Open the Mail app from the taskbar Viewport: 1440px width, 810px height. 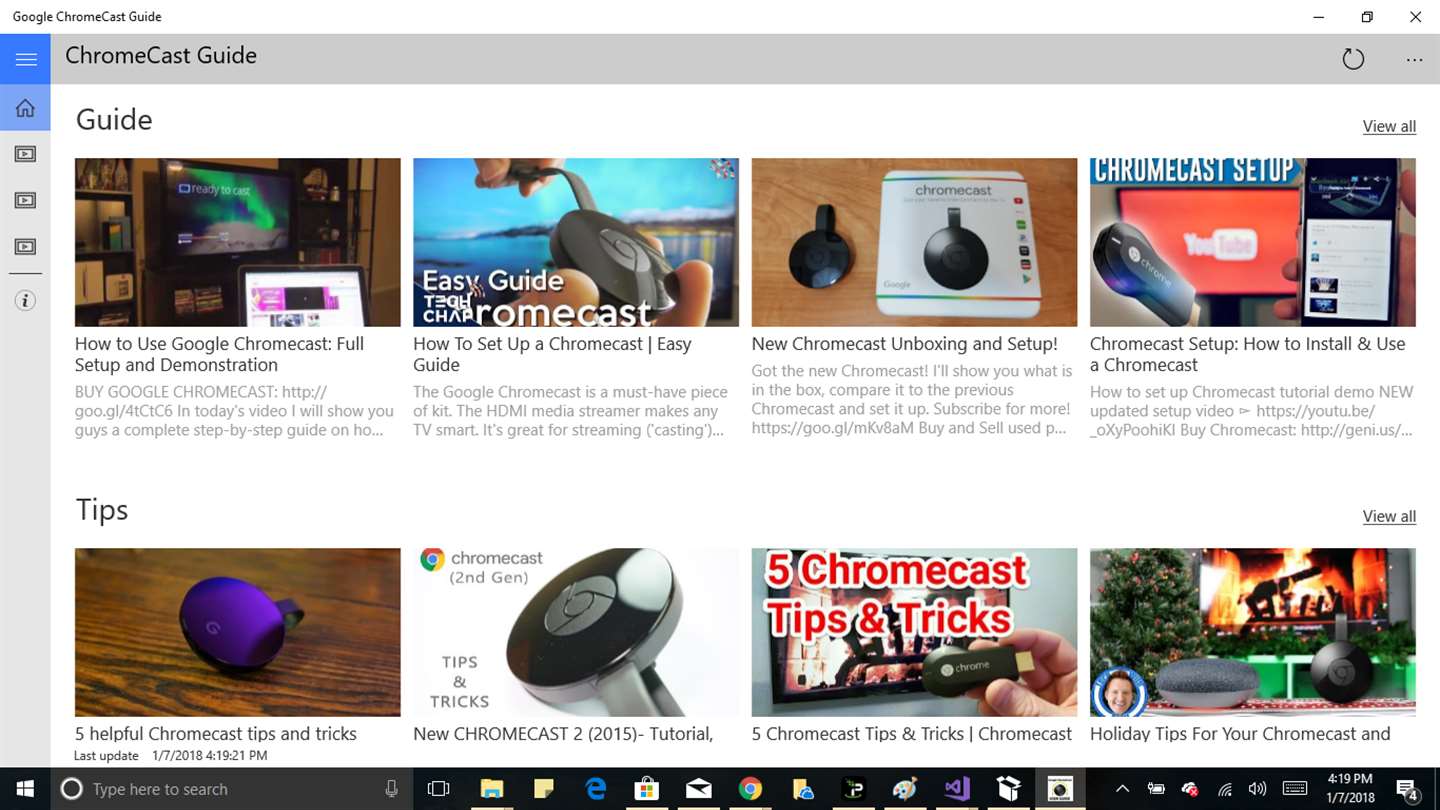[x=699, y=789]
